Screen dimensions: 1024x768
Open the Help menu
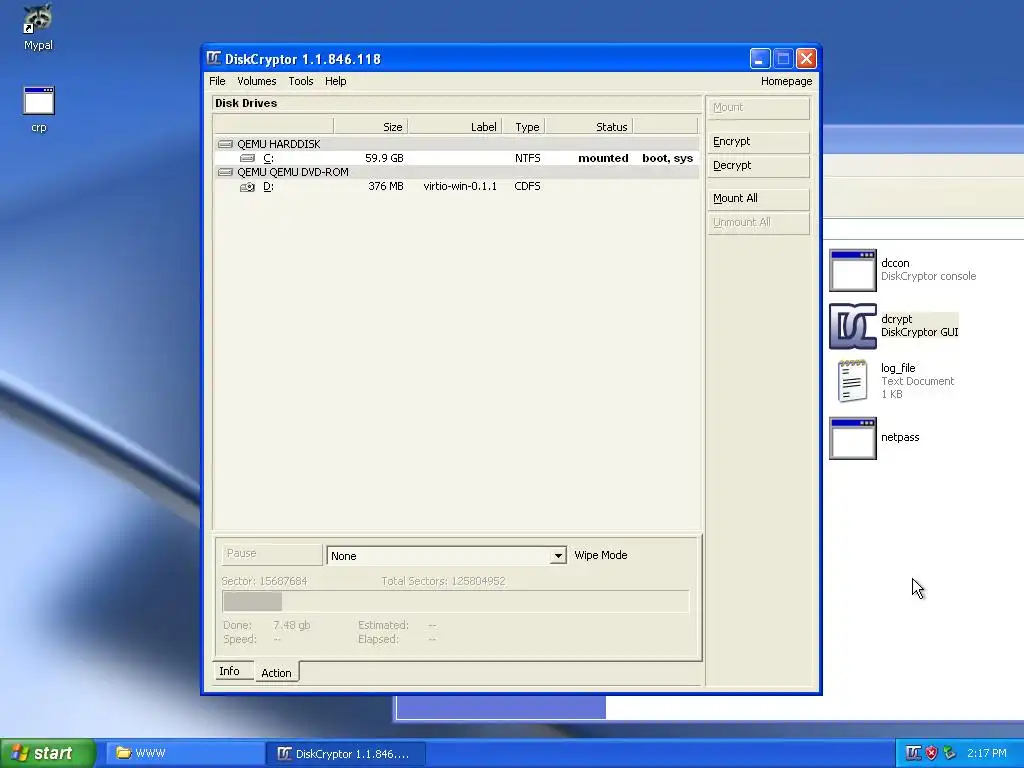point(336,81)
